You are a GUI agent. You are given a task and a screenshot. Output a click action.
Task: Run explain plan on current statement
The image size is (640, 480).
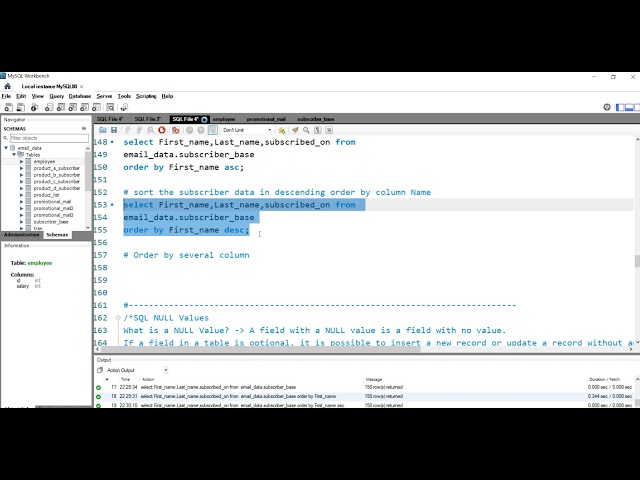[151, 130]
